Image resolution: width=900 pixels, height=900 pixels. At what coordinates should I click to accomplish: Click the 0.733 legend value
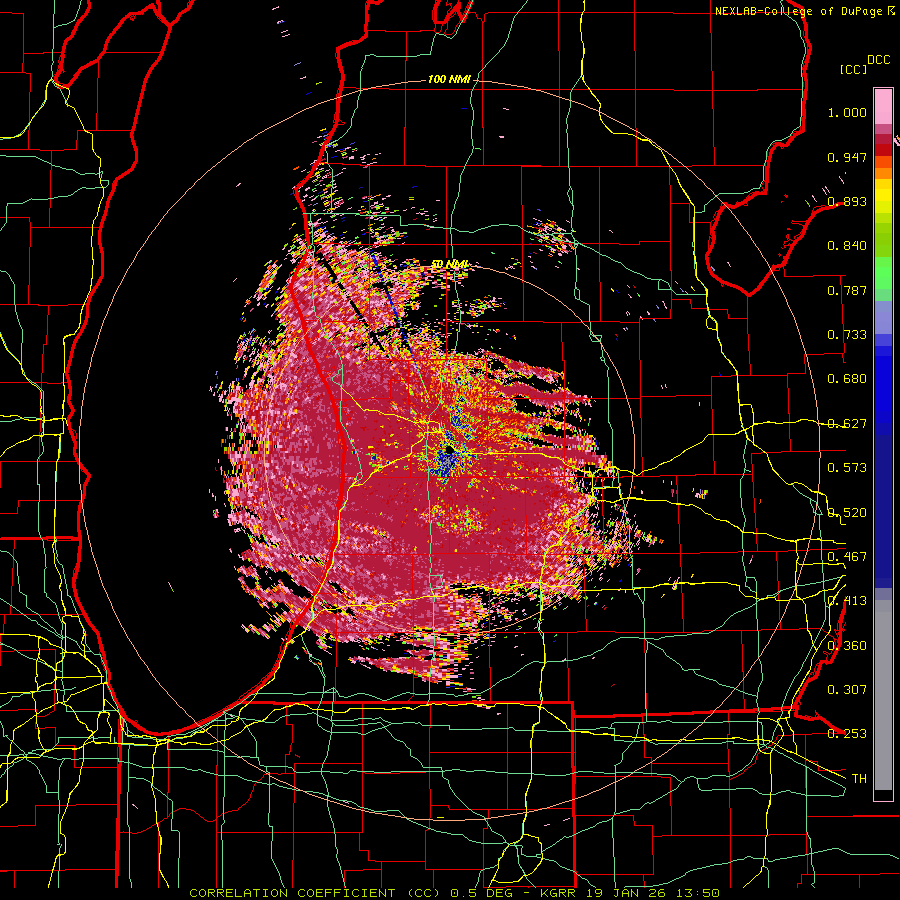(x=847, y=335)
